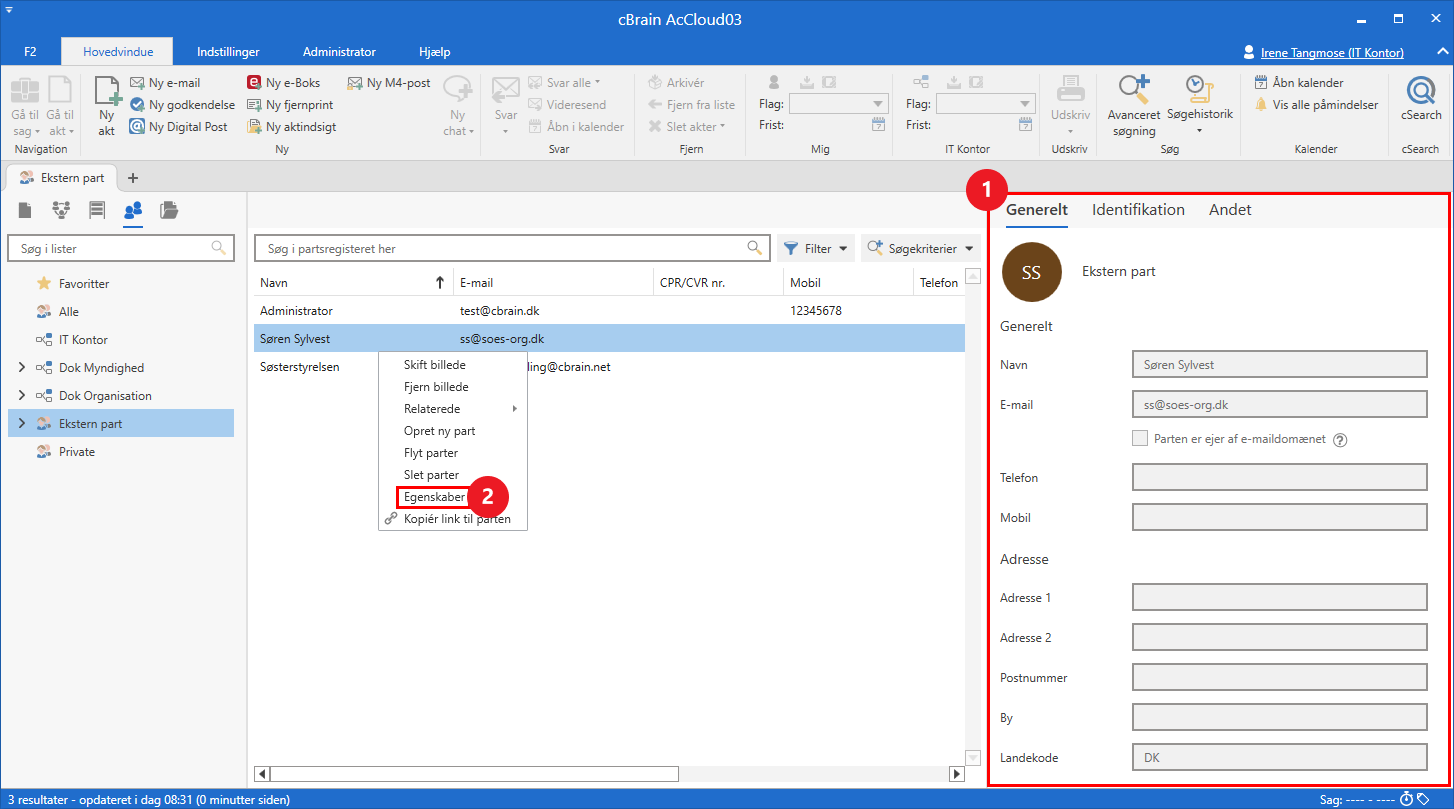This screenshot has height=809, width=1454.
Task: Open the F2 menu tab
Action: click(30, 52)
